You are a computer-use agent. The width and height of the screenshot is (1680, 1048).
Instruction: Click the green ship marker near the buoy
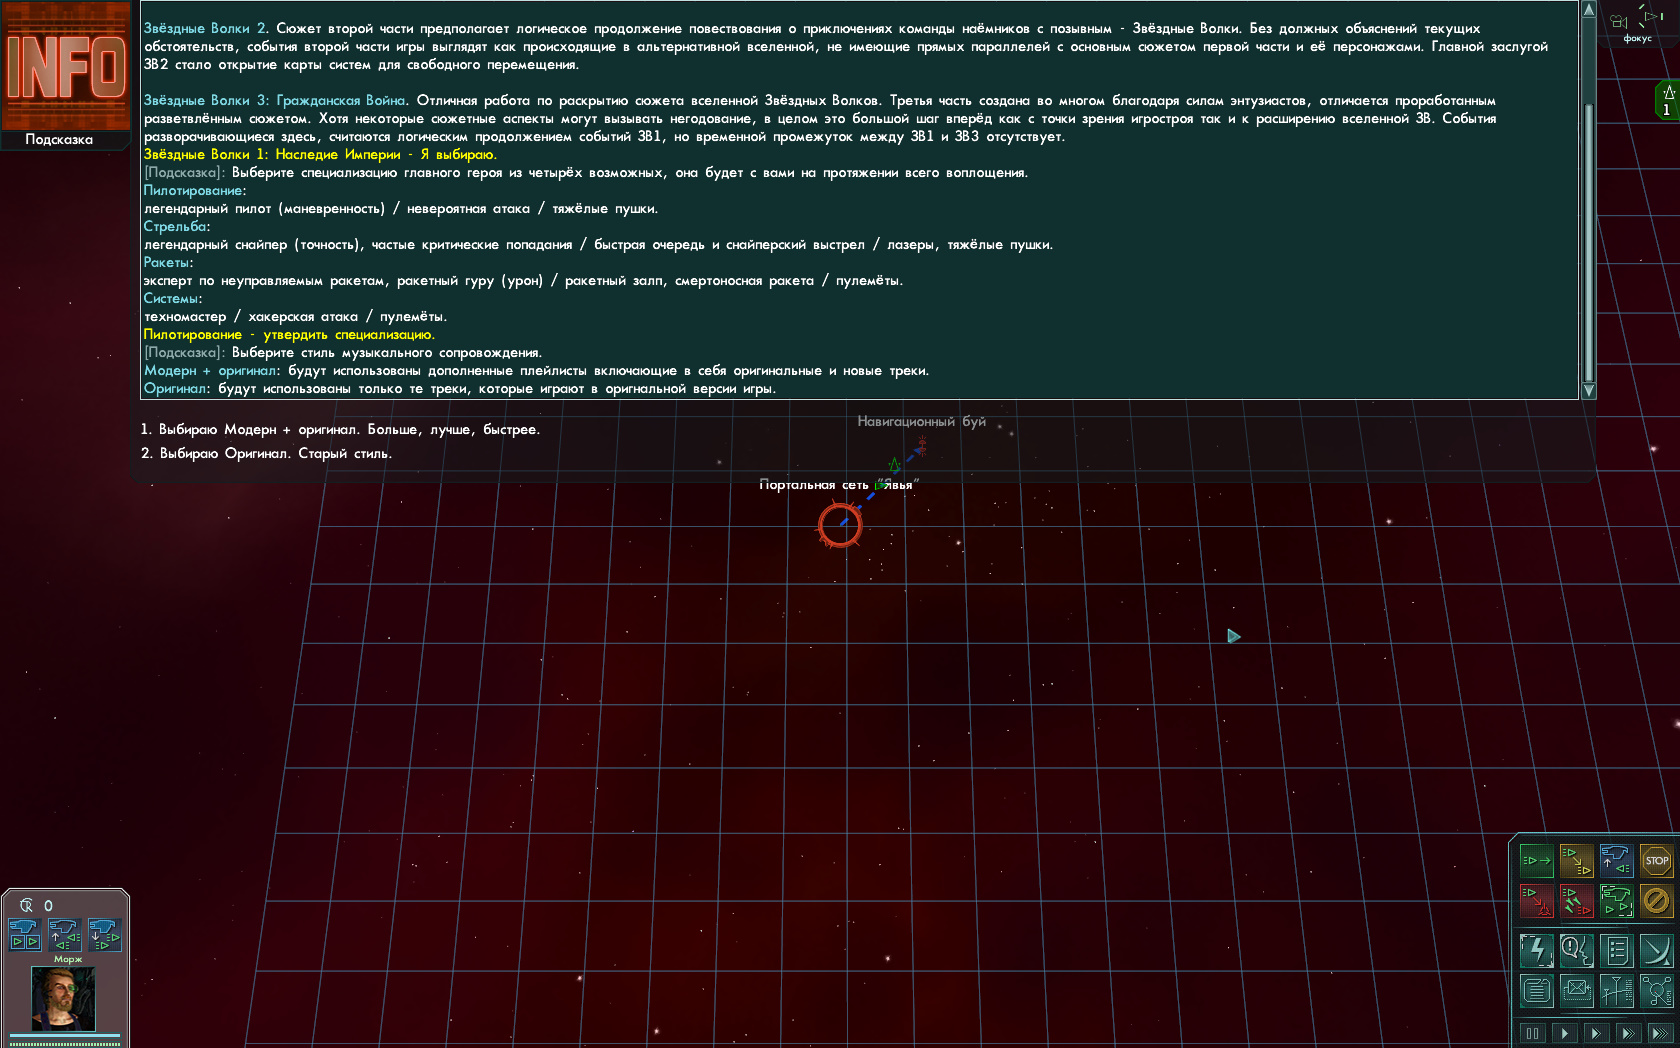pyautogui.click(x=894, y=465)
